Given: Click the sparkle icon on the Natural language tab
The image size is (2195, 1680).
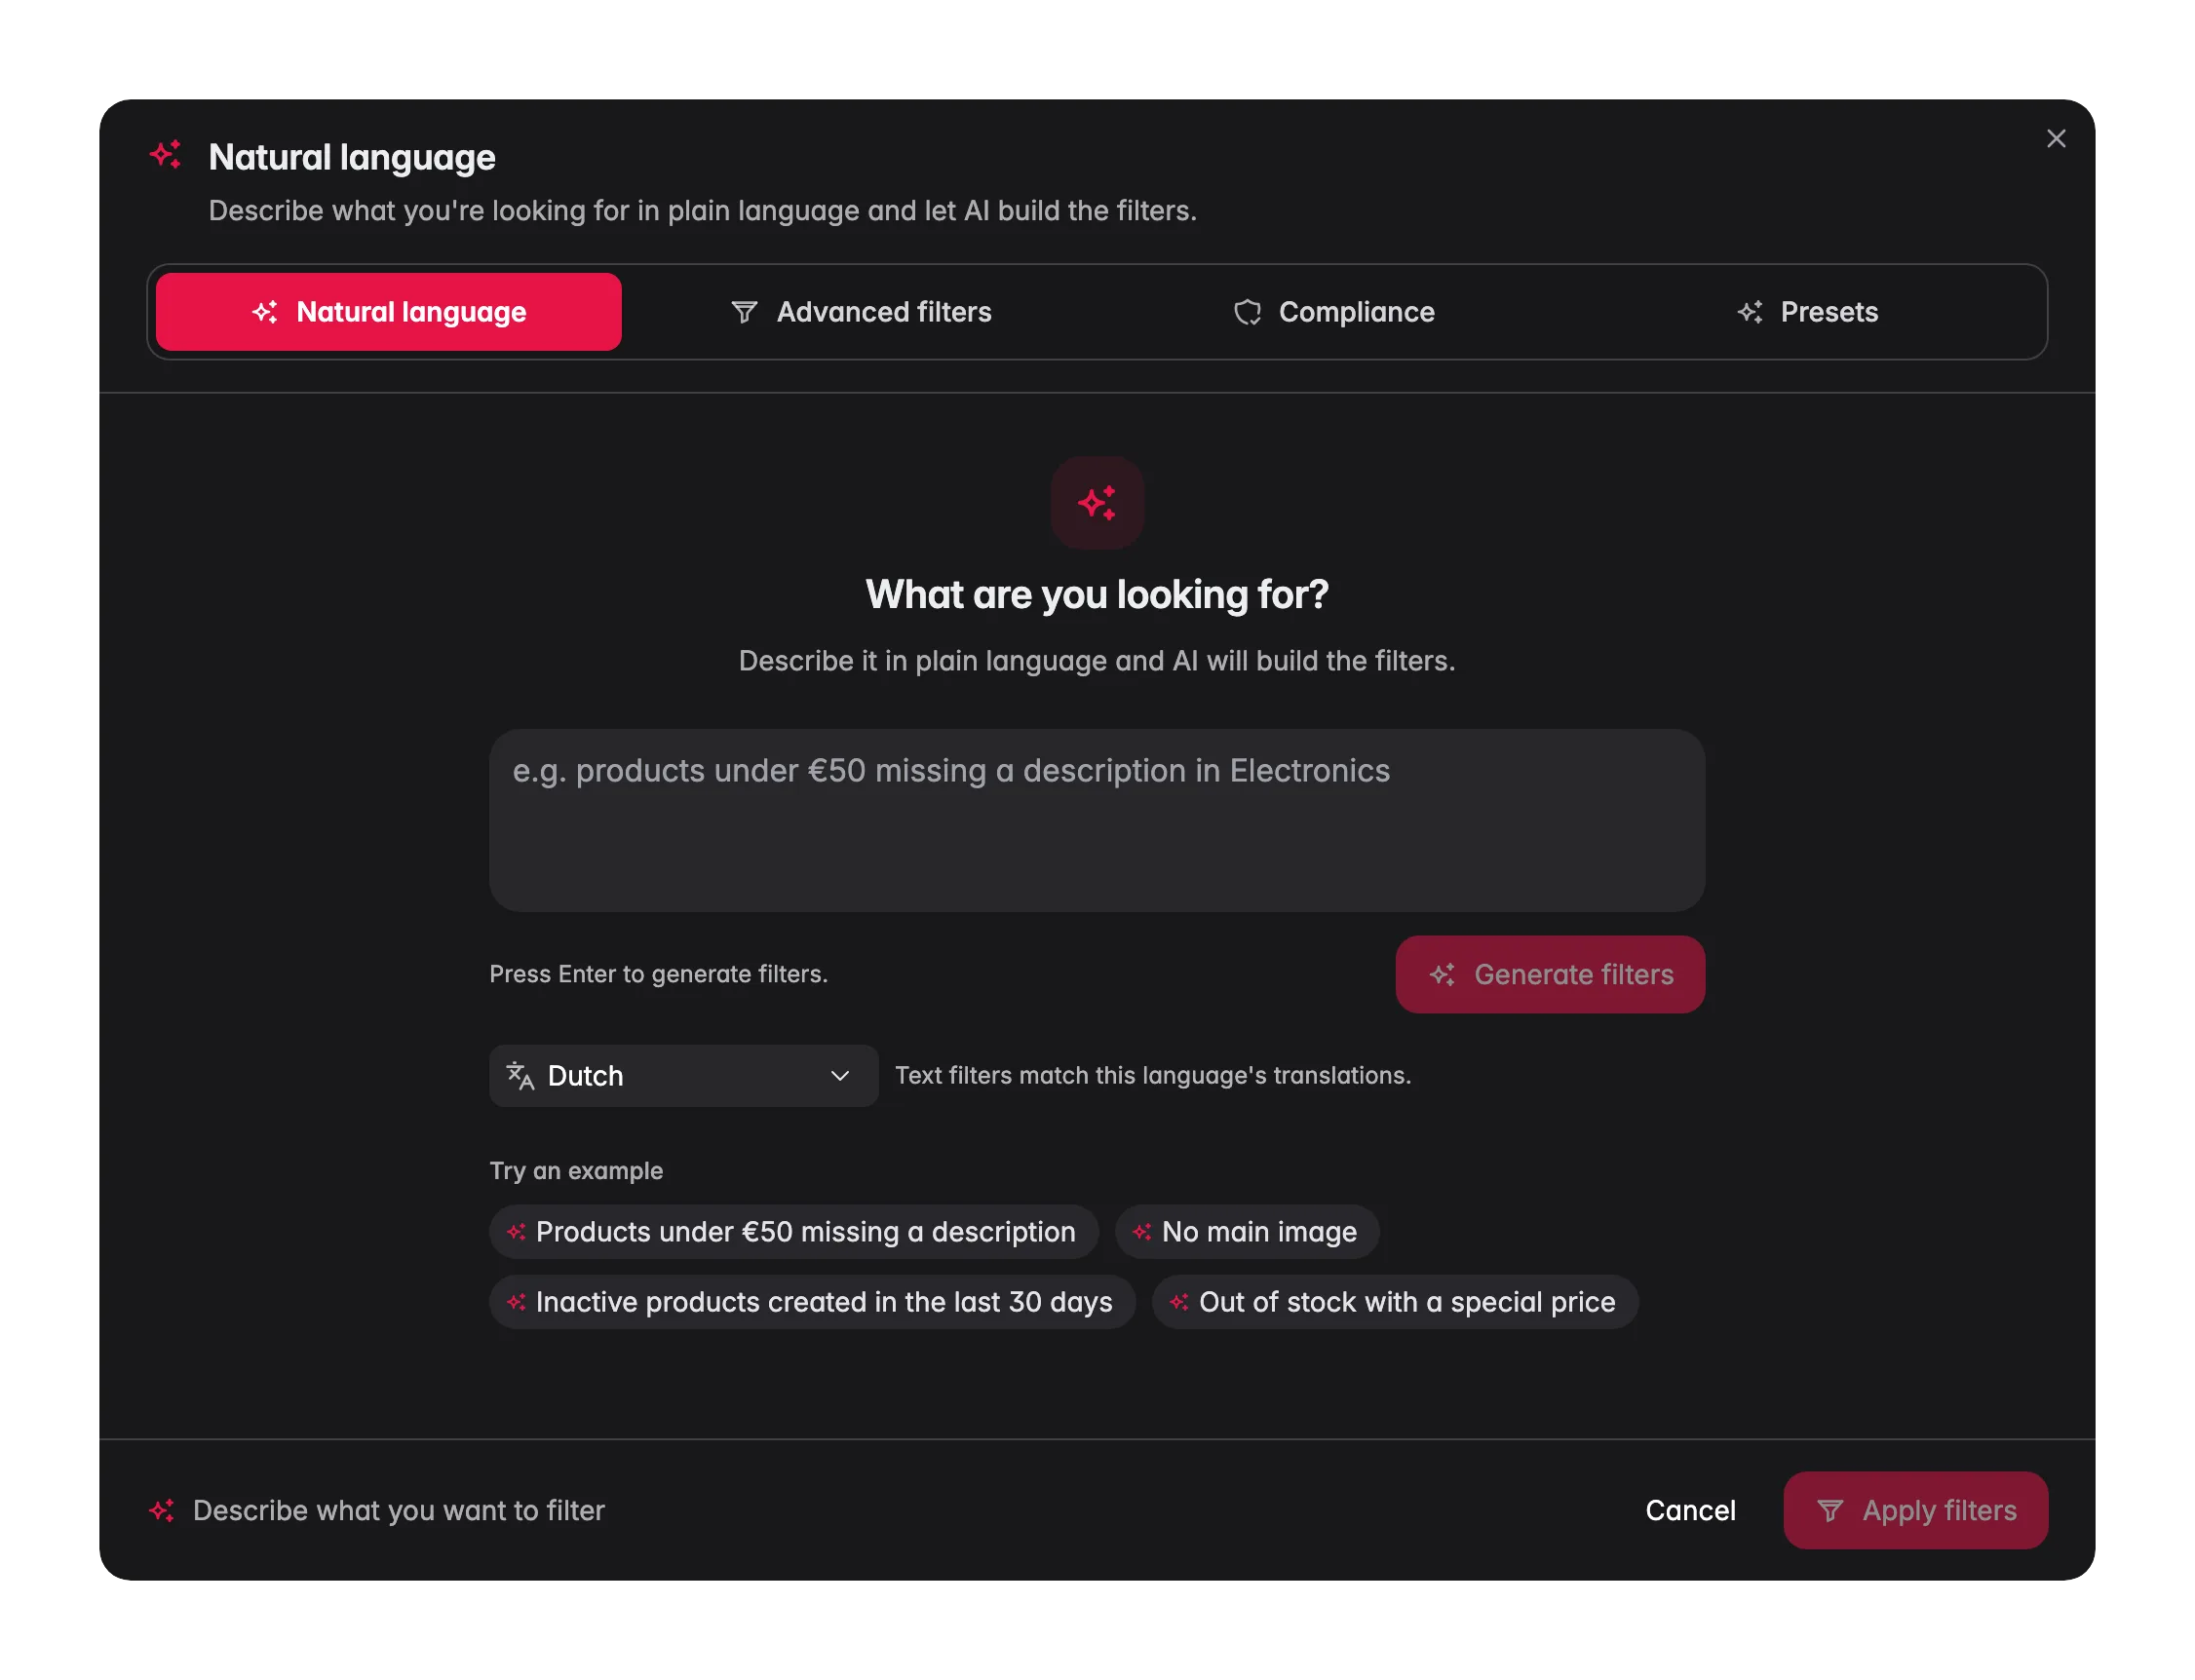Looking at the screenshot, I should 265,312.
